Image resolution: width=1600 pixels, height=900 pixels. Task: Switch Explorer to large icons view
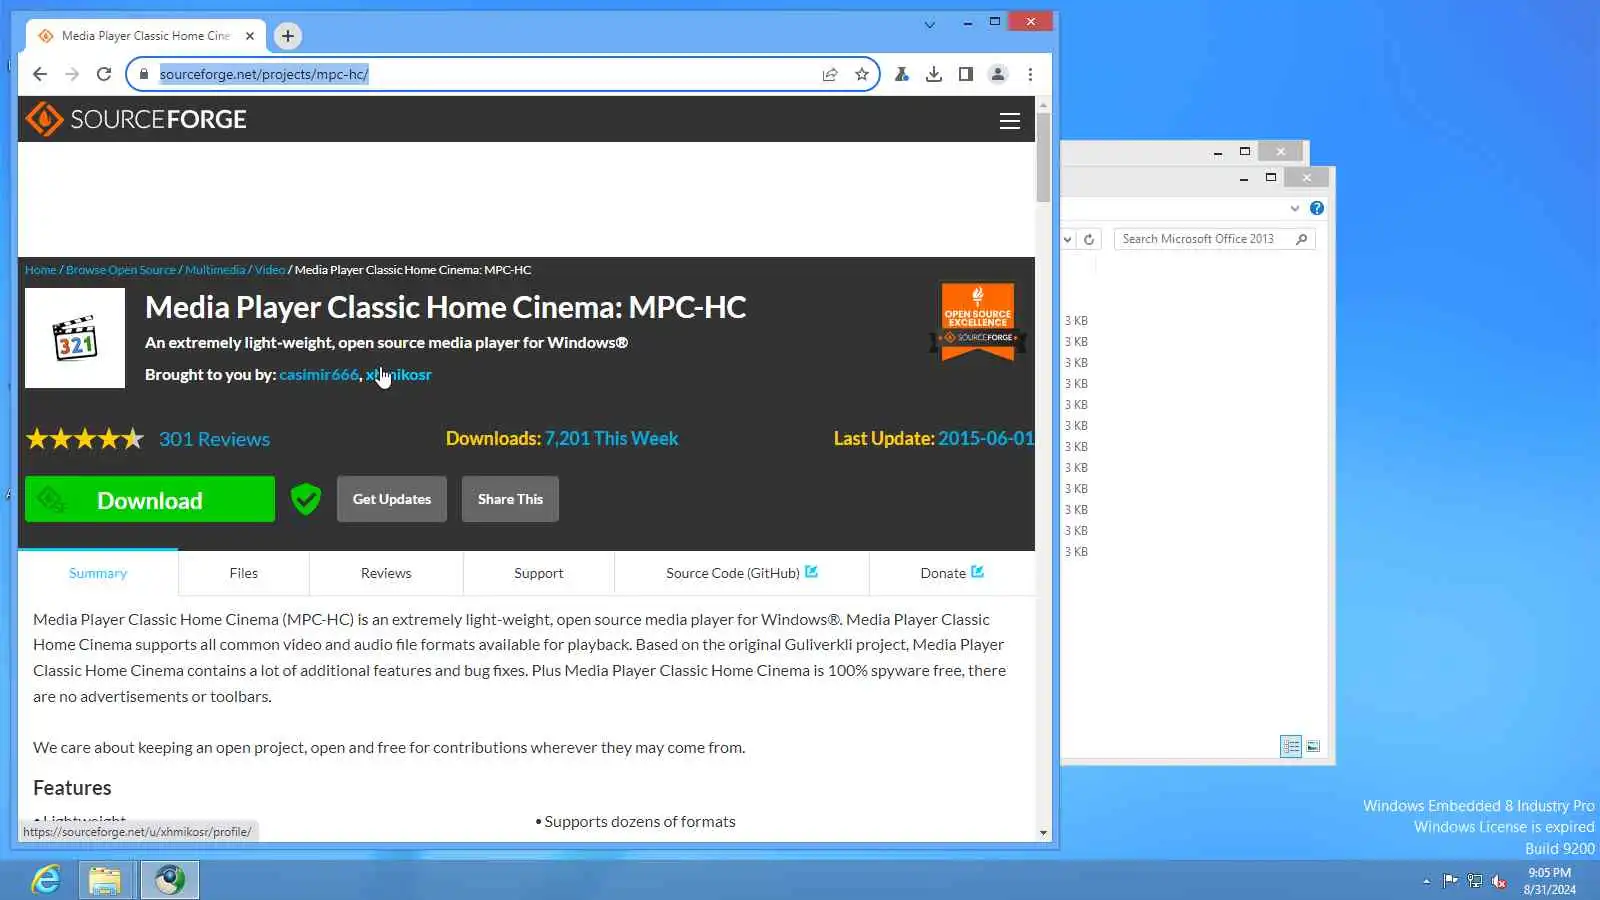tap(1313, 746)
